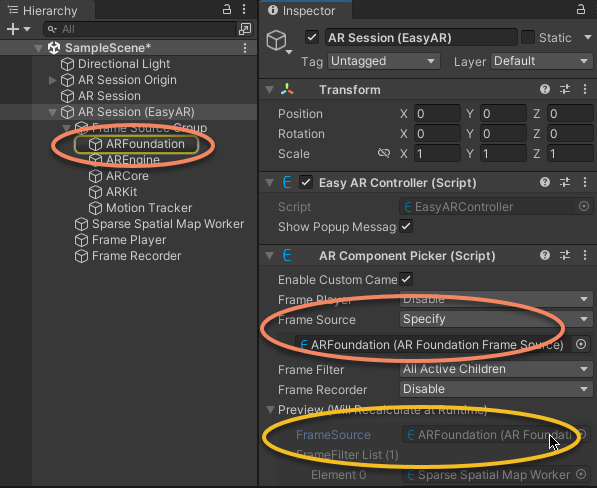Click Scale Z field

(x=570, y=154)
